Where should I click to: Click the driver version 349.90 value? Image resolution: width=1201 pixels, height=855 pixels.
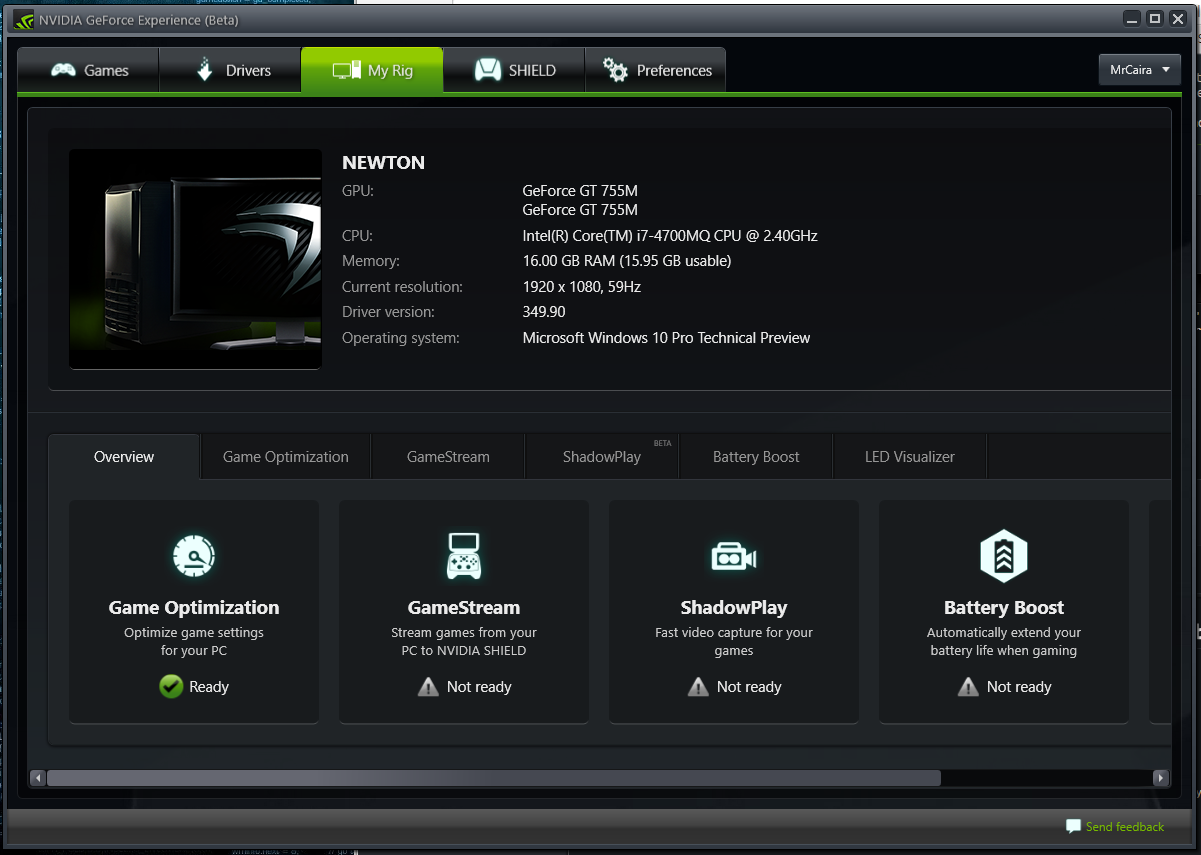544,312
